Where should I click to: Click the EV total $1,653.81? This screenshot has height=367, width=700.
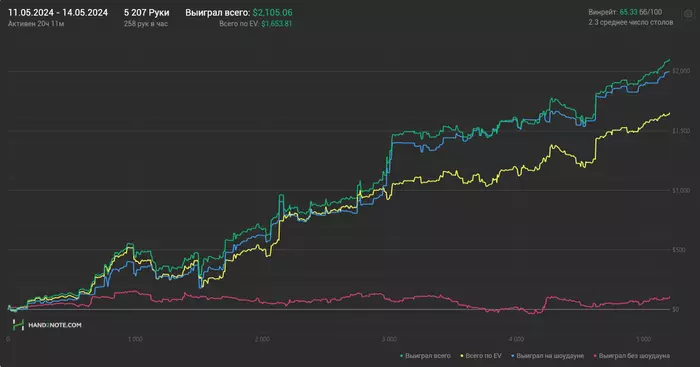276,24
